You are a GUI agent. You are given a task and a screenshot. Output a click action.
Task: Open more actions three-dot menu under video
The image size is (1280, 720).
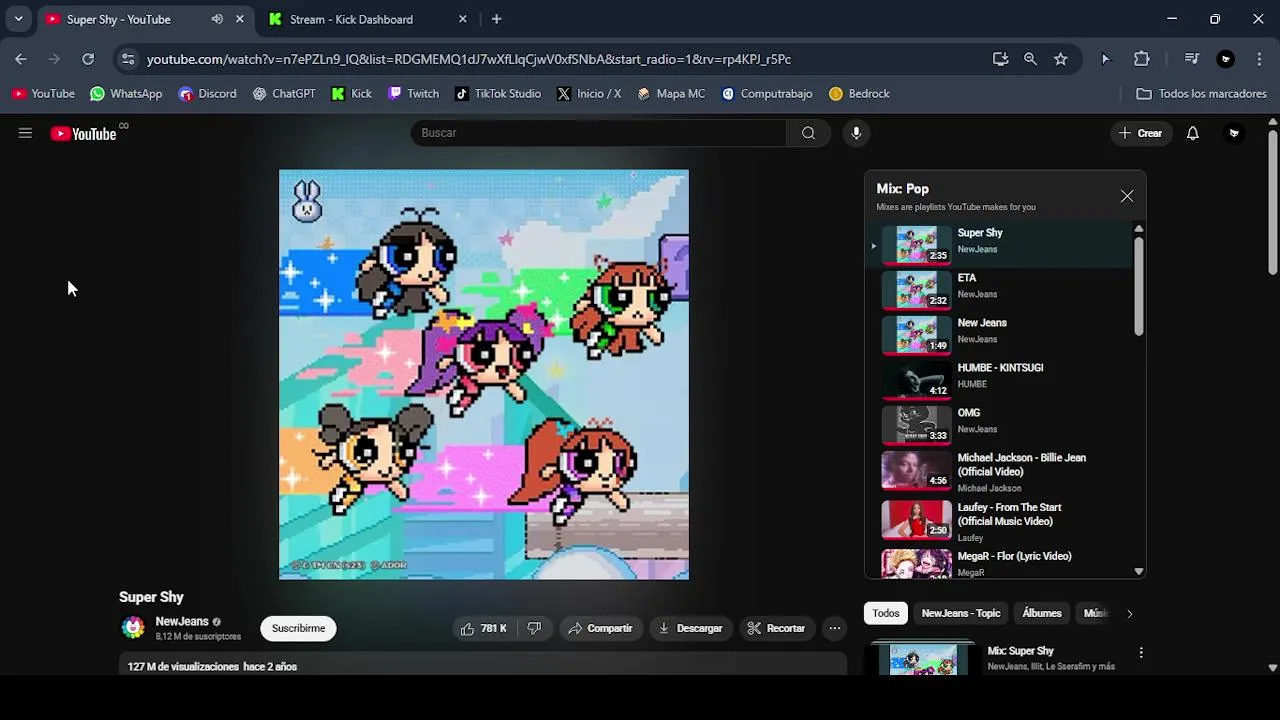tap(834, 628)
